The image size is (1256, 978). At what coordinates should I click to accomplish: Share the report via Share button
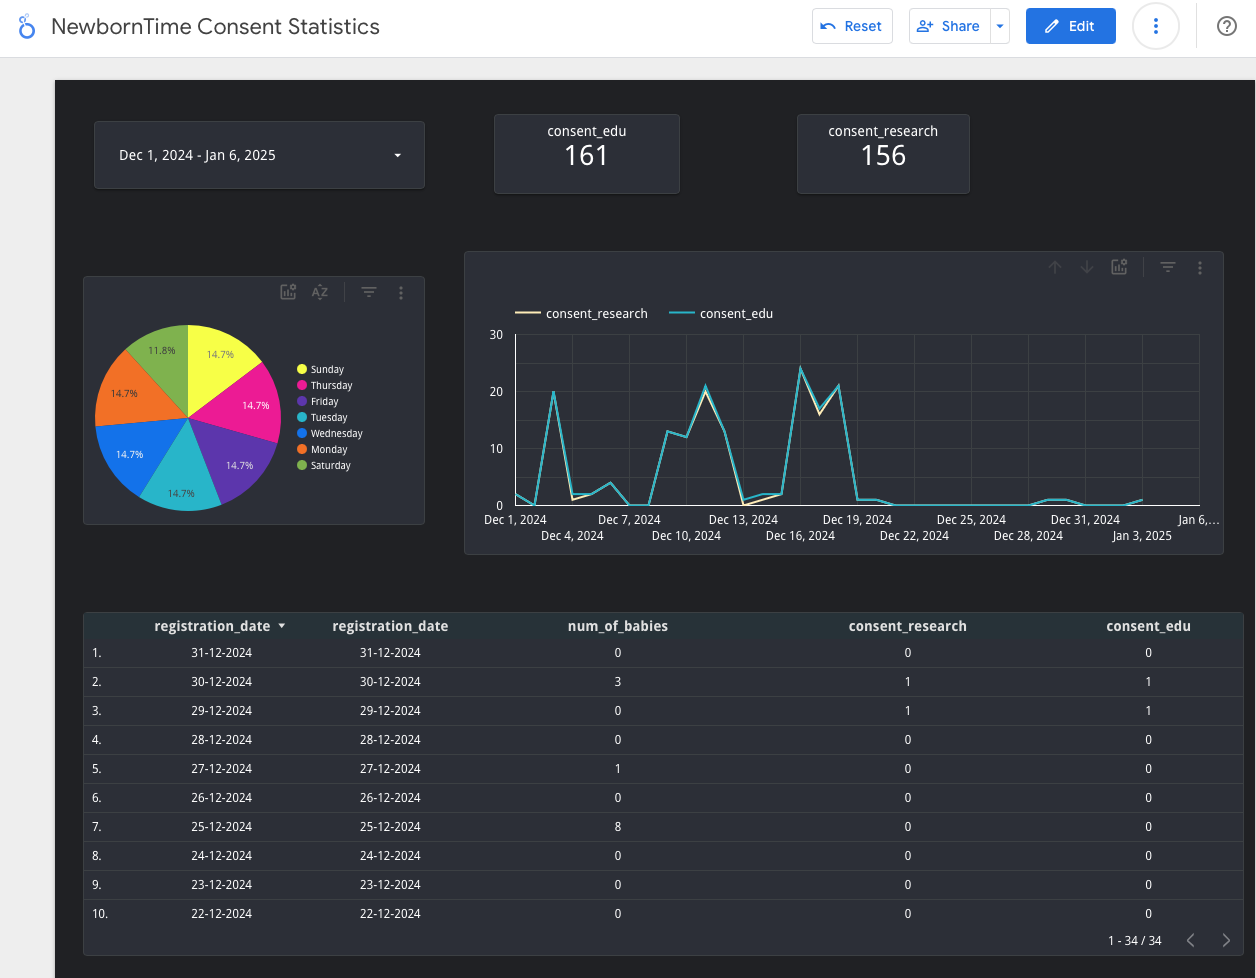coord(949,26)
